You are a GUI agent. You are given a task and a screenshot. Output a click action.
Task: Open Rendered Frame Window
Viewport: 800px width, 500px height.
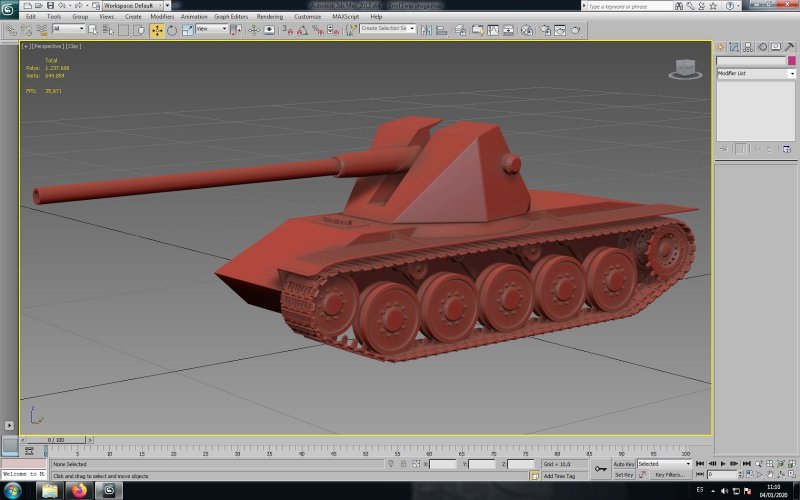pyautogui.click(x=560, y=30)
